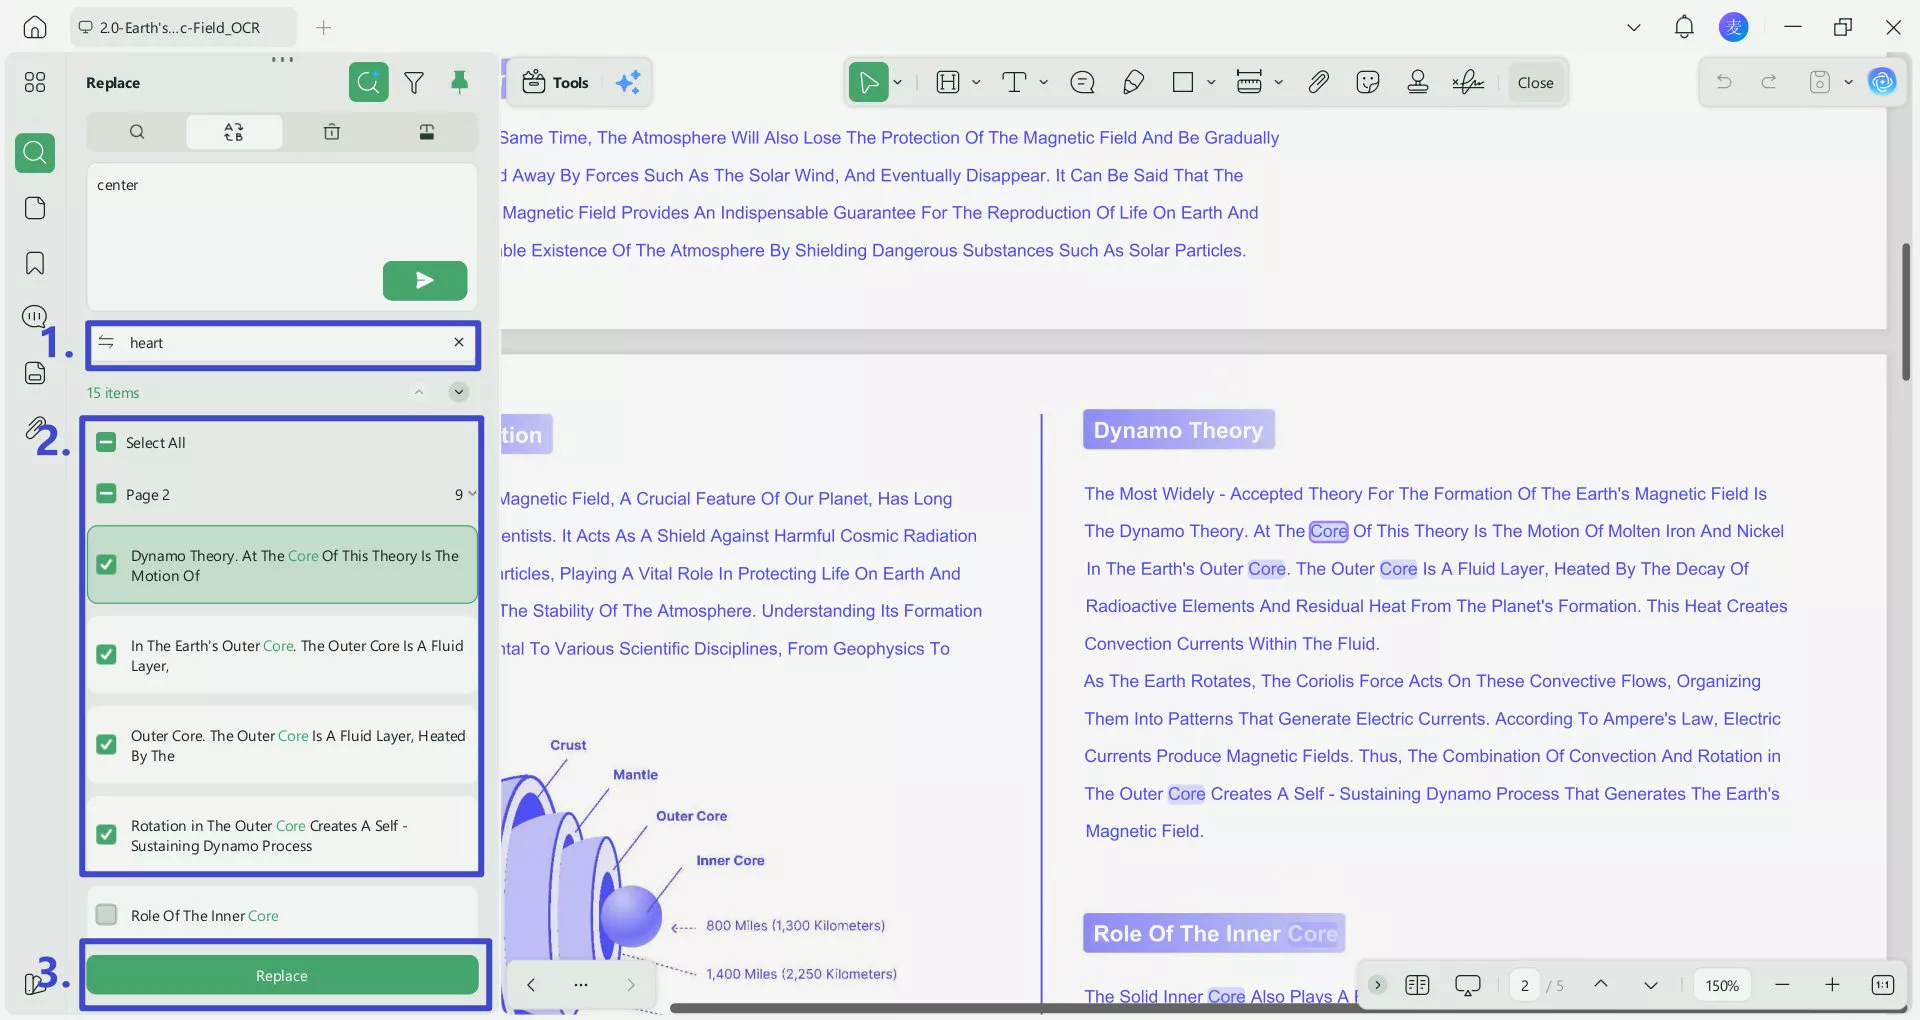Screen dimensions: 1920x1020
Task: Open the attachment paperclip tool in toolbar
Action: click(x=1318, y=83)
